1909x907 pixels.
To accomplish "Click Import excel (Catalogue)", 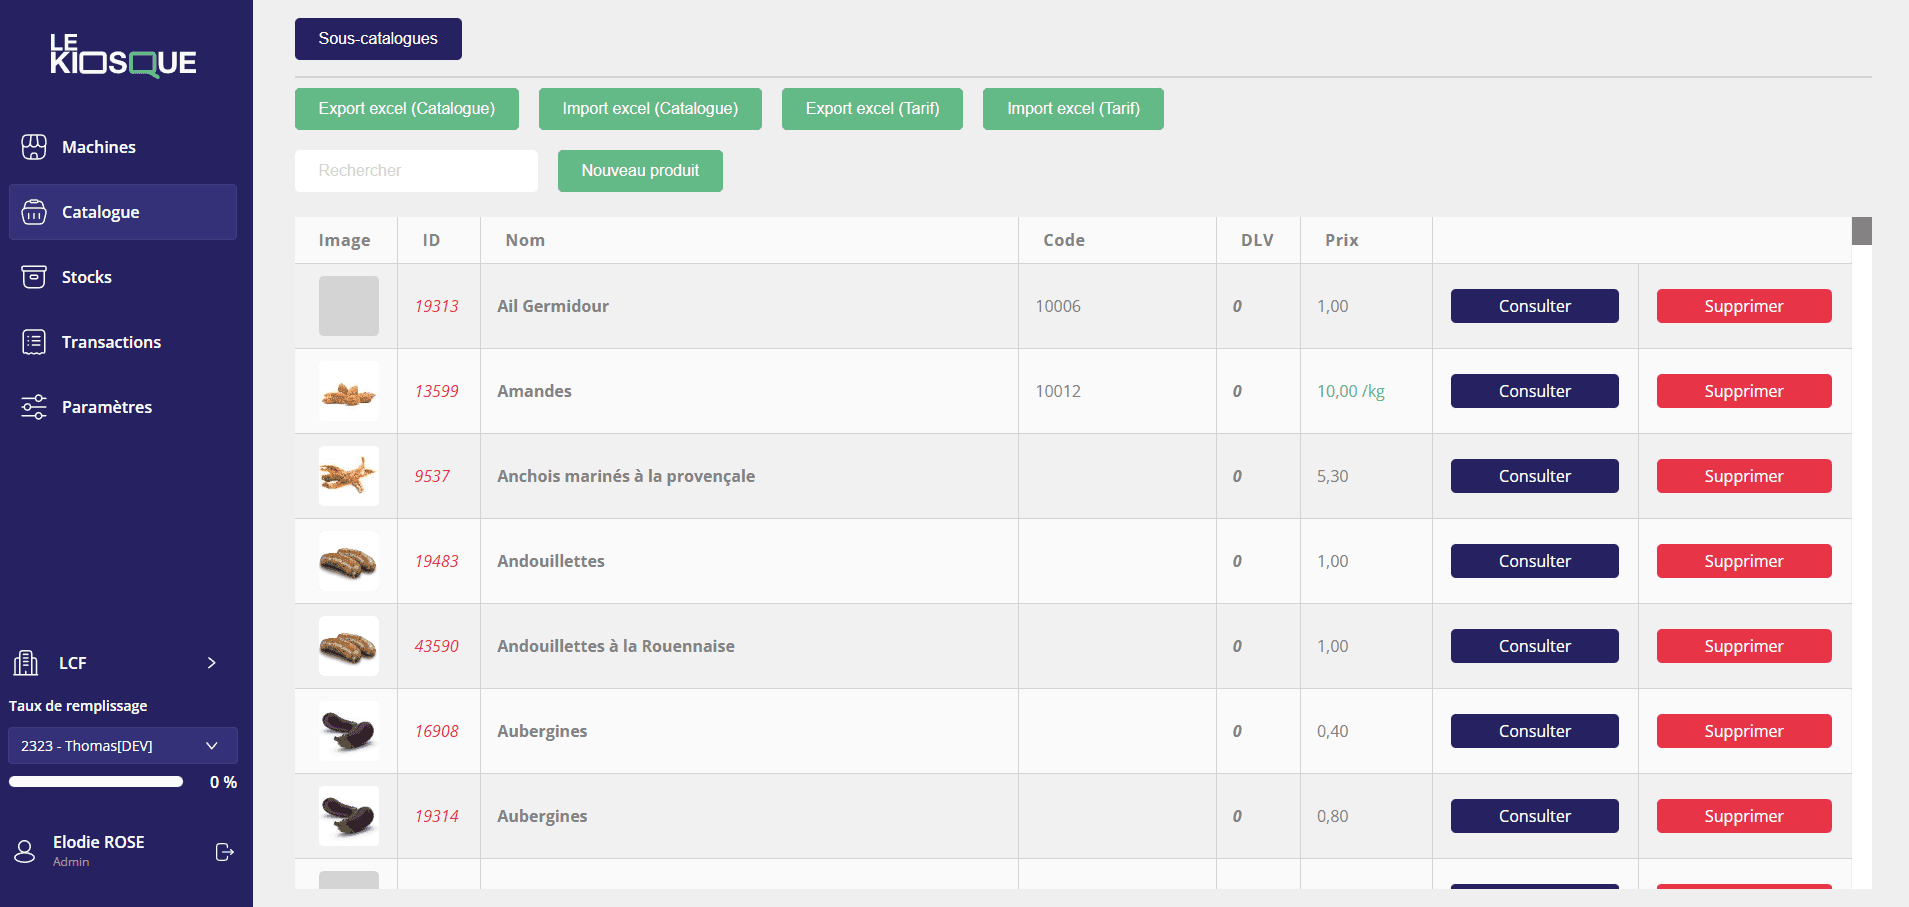I will click(650, 109).
